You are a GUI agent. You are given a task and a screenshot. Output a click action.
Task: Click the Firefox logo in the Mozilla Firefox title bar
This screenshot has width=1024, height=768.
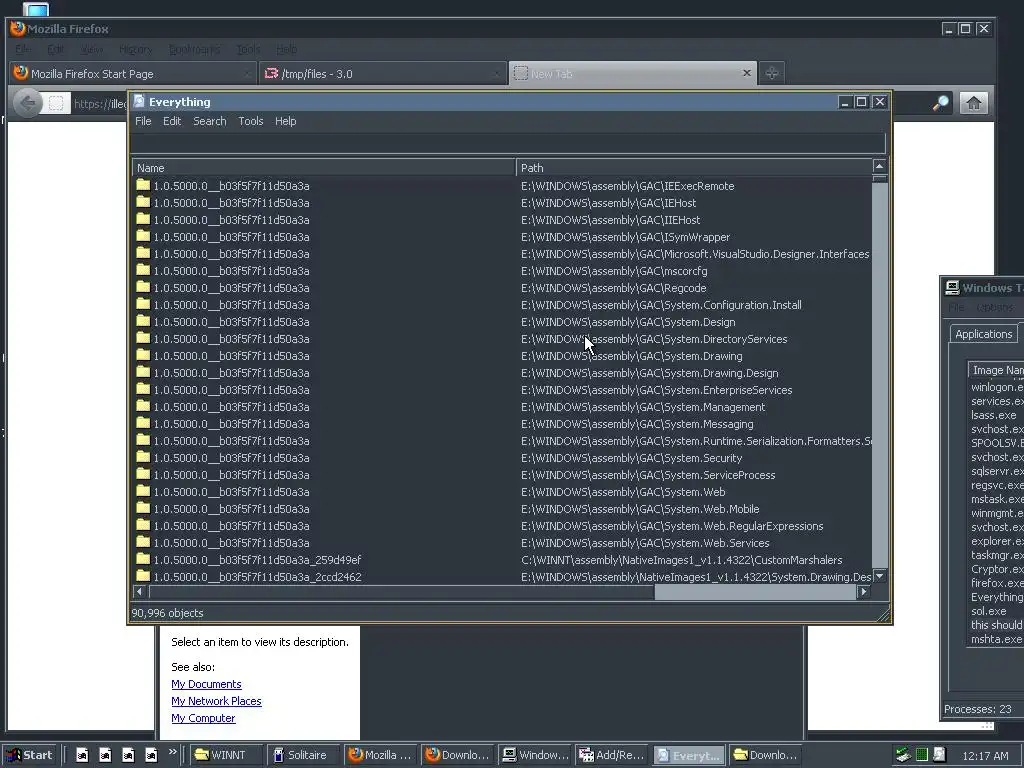point(18,29)
